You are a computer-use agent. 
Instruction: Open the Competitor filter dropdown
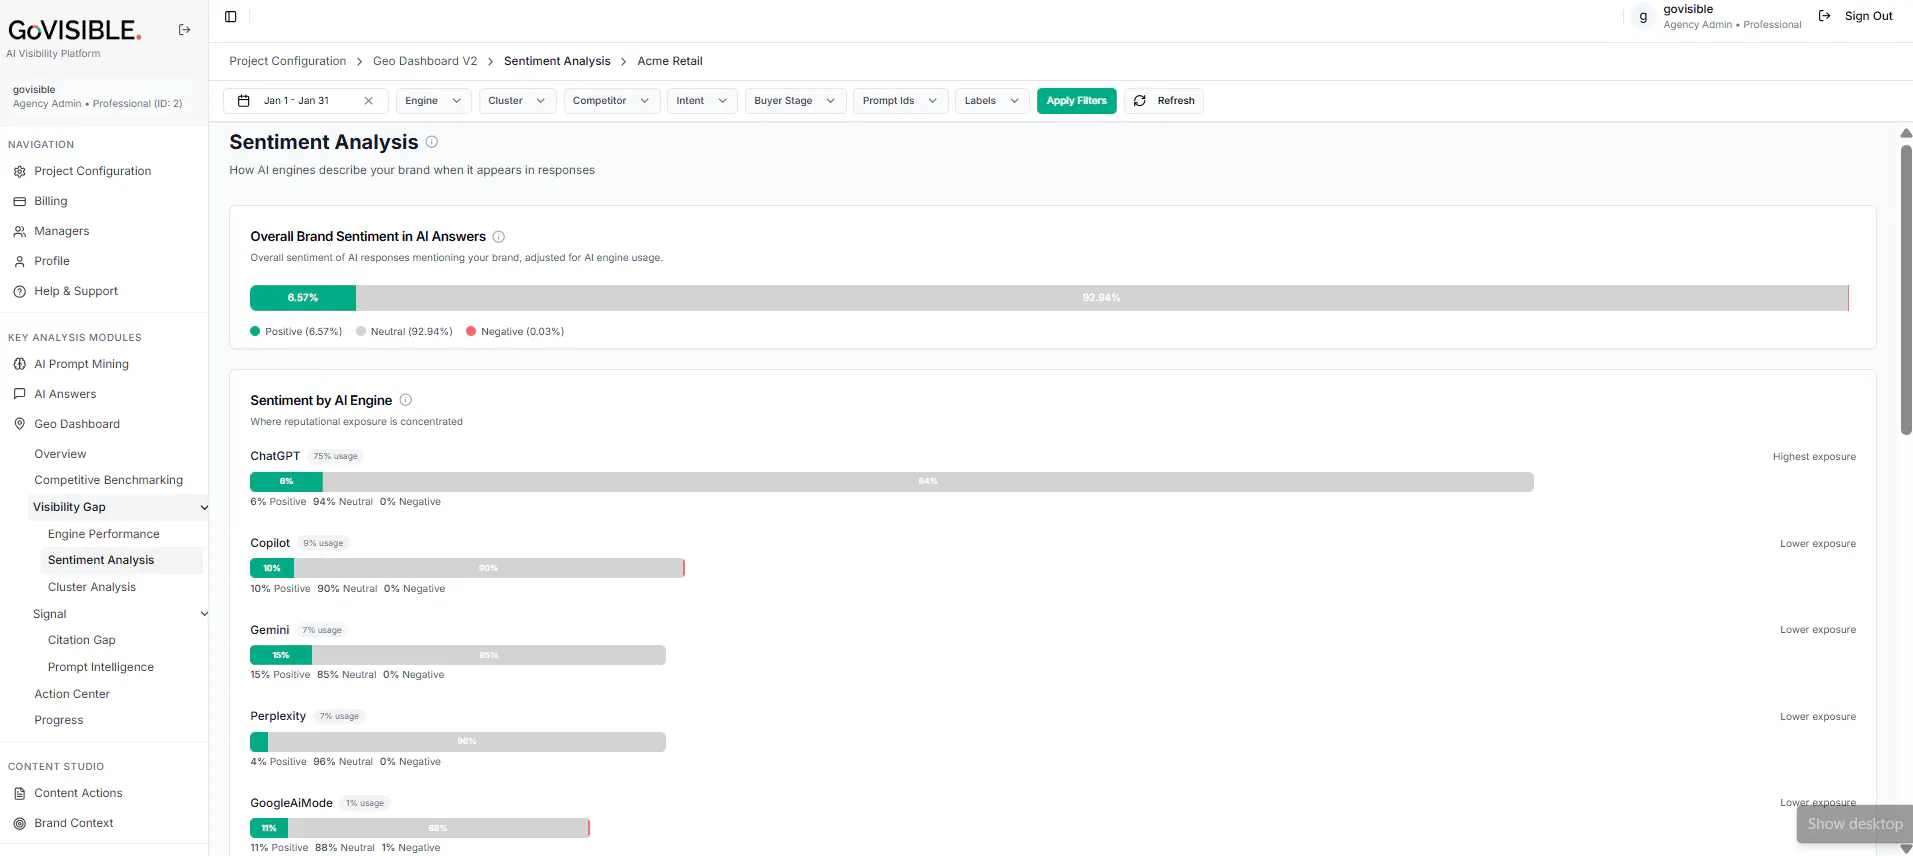coord(611,101)
